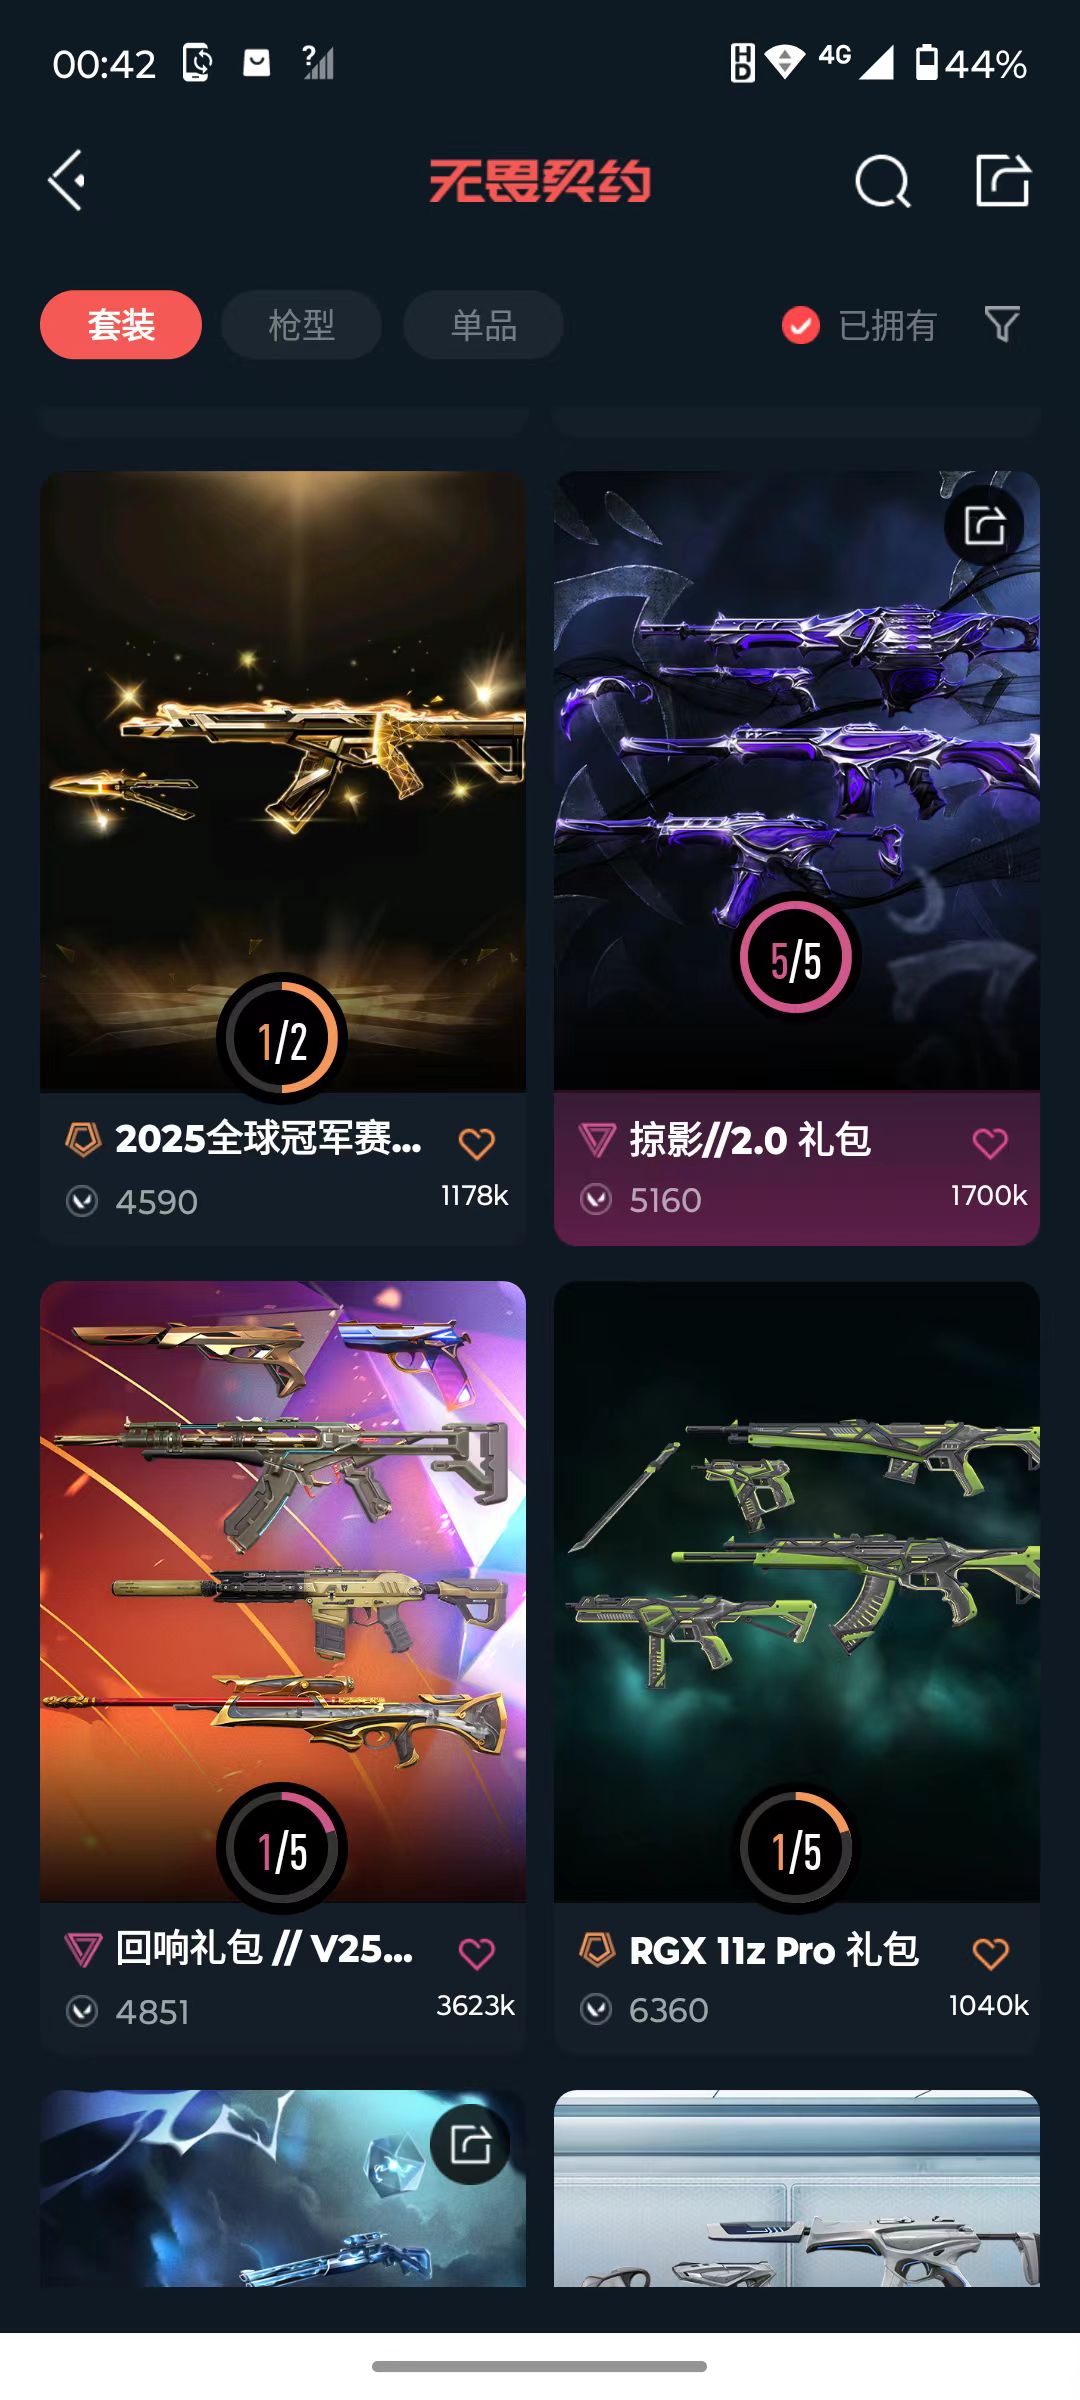The height and width of the screenshot is (2400, 1080).
Task: Open the filter funnel icon
Action: point(1002,324)
